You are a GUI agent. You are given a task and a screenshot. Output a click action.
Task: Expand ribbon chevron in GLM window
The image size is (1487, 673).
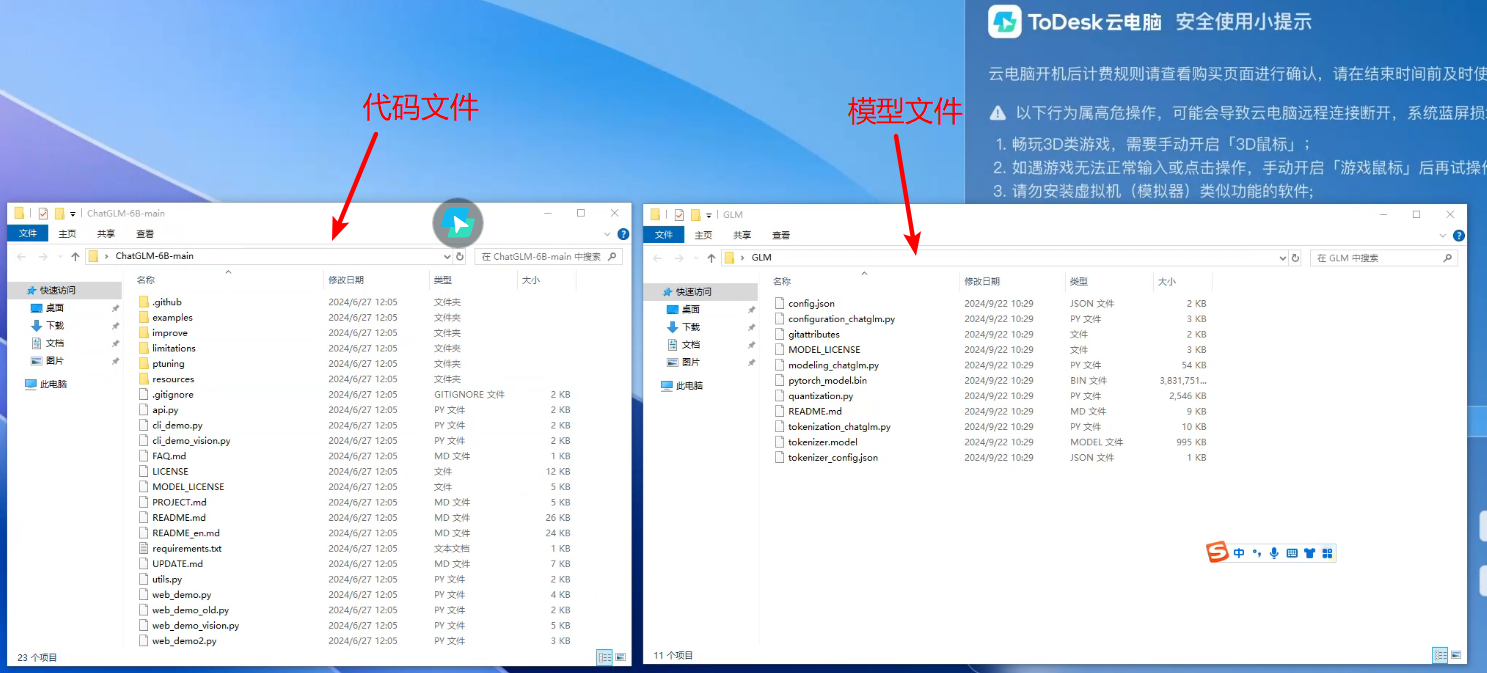(1445, 235)
